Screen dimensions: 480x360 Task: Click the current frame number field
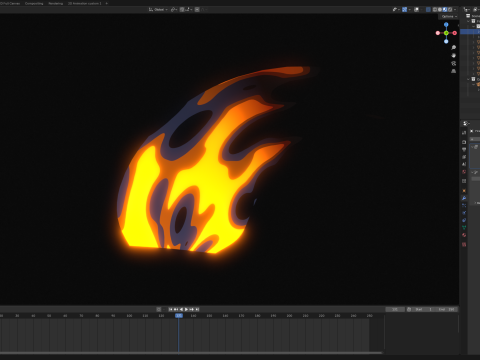[x=395, y=309]
